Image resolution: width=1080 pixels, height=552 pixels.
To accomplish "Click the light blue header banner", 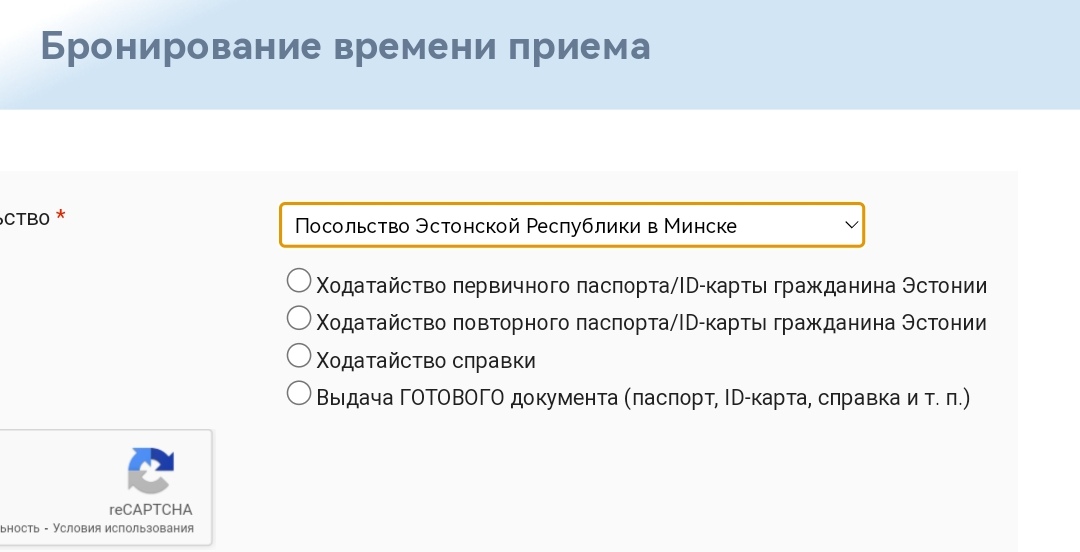I will click(860, 55).
